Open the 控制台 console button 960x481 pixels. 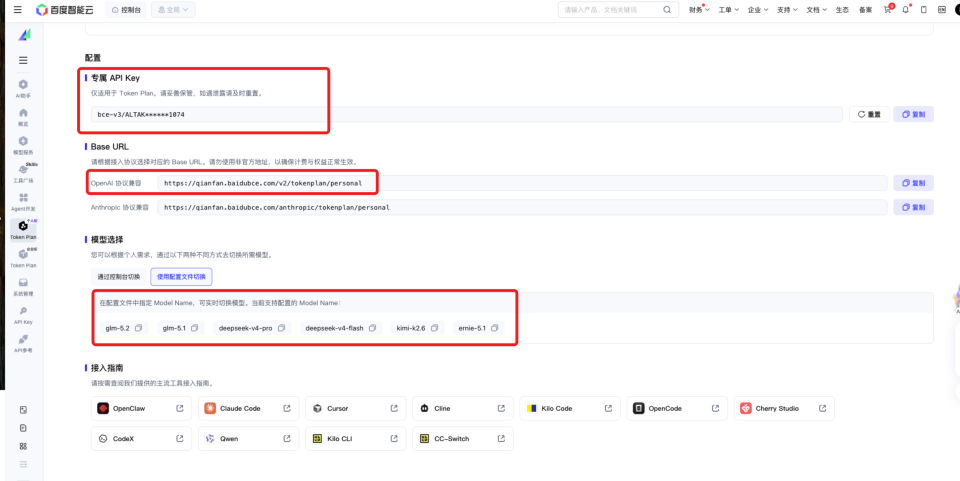(126, 10)
